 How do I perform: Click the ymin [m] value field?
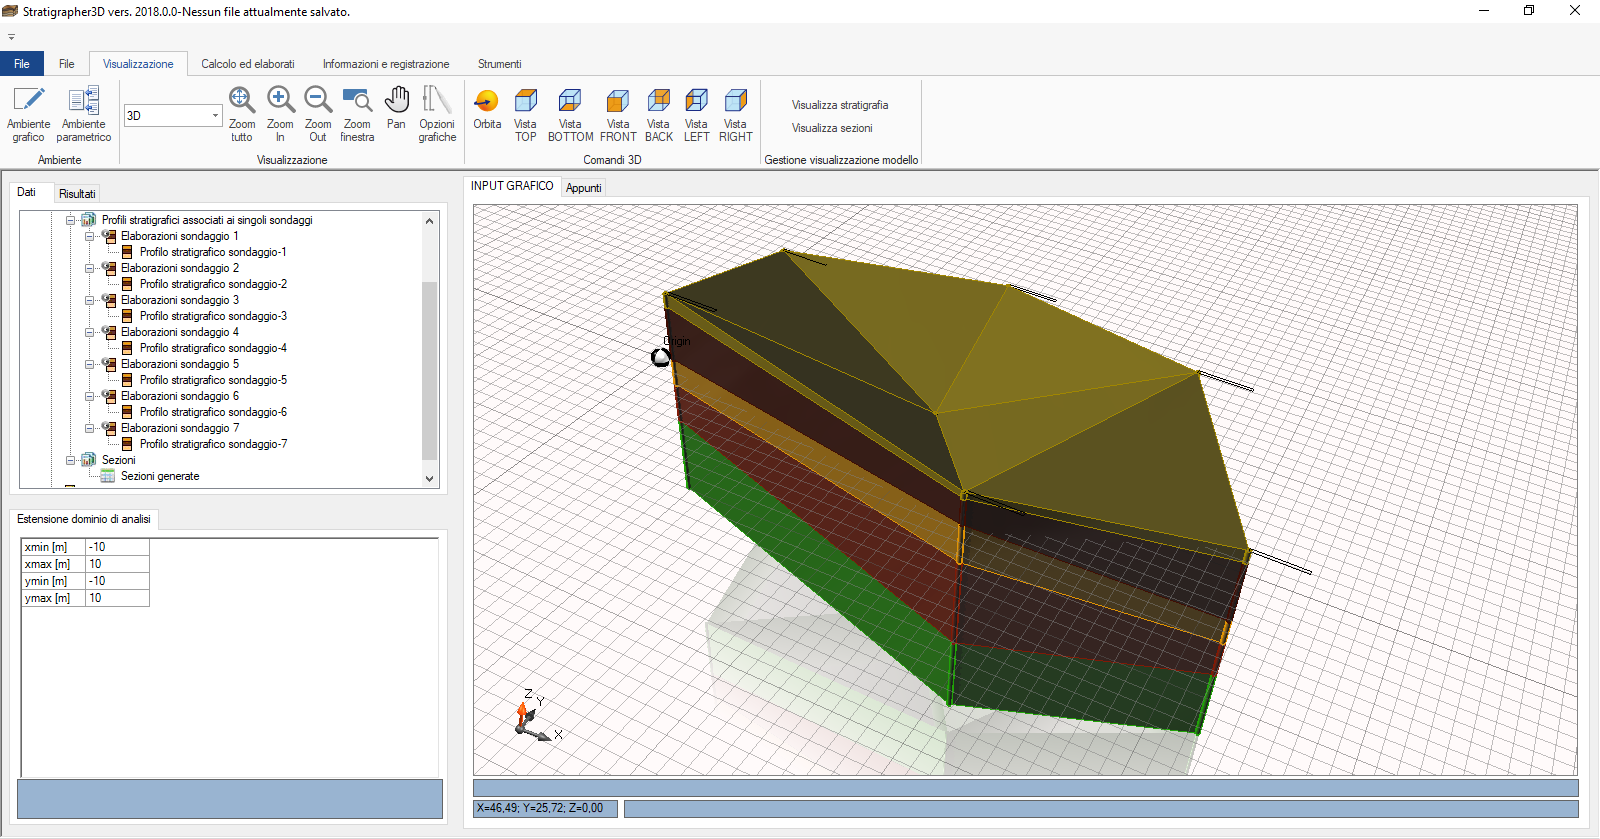[x=117, y=581]
